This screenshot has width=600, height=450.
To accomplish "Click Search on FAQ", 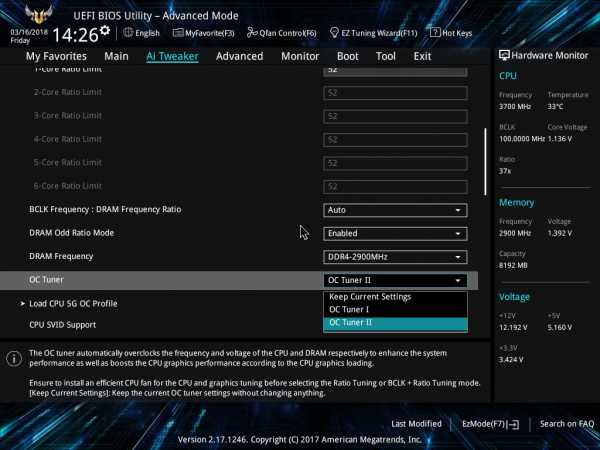I will (x=567, y=424).
